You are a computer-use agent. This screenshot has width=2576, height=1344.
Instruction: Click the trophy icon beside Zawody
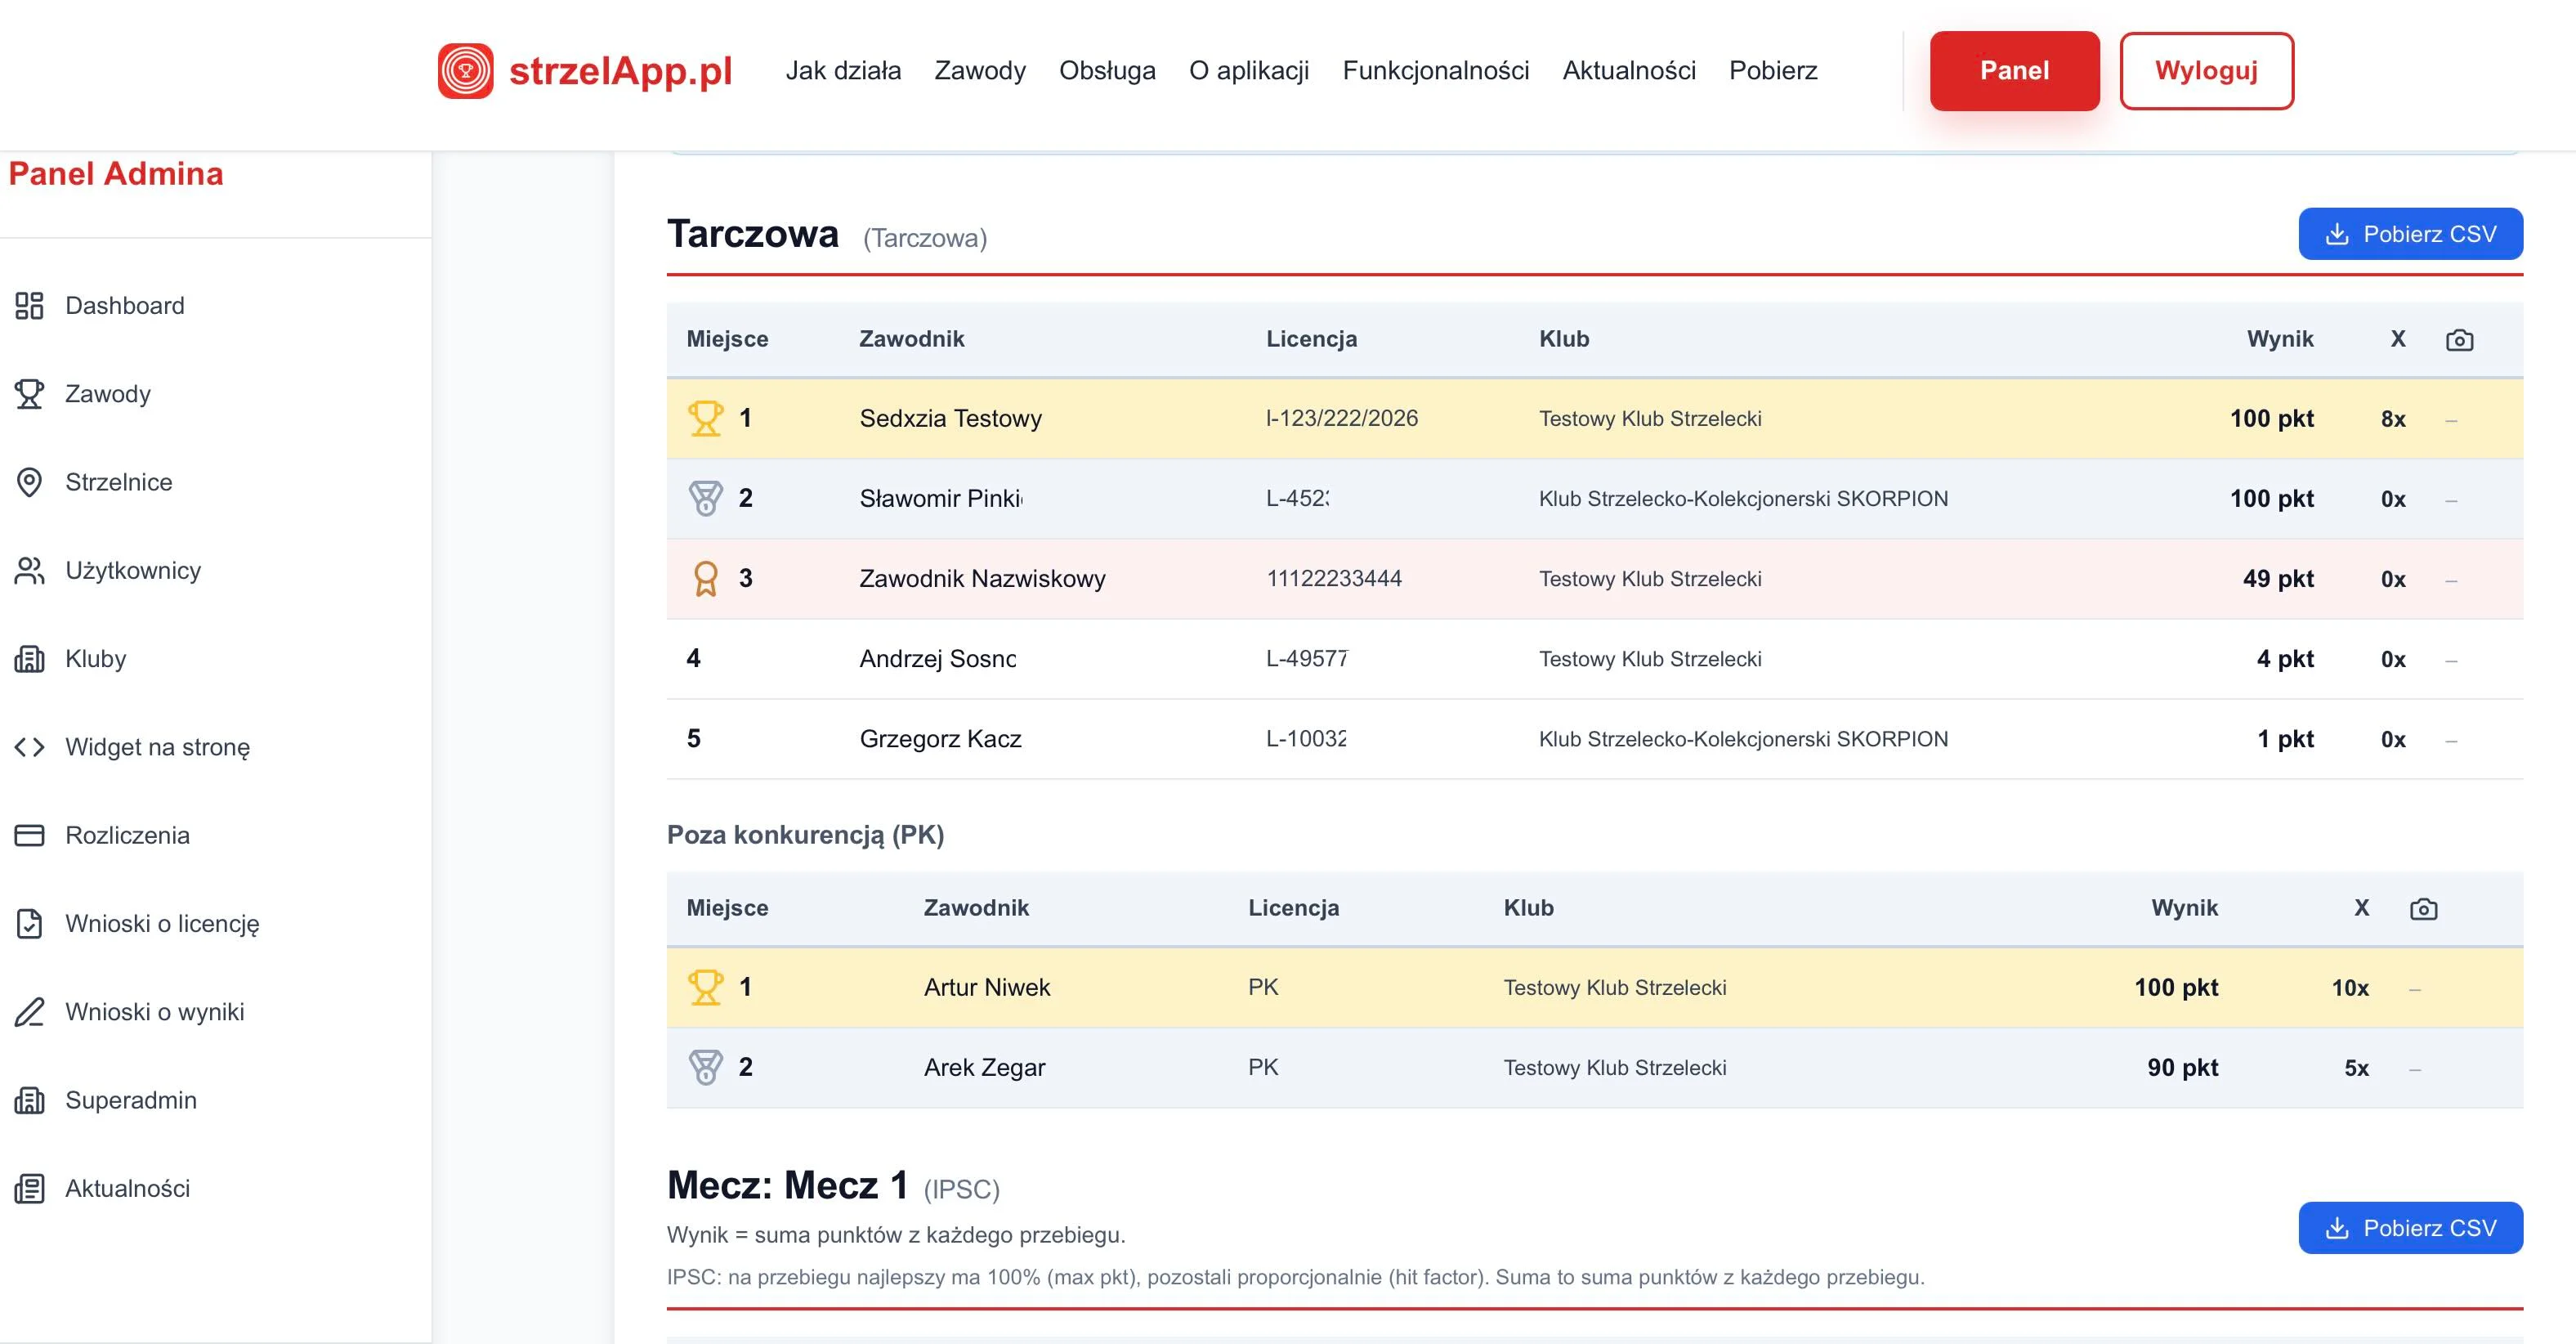[x=29, y=394]
